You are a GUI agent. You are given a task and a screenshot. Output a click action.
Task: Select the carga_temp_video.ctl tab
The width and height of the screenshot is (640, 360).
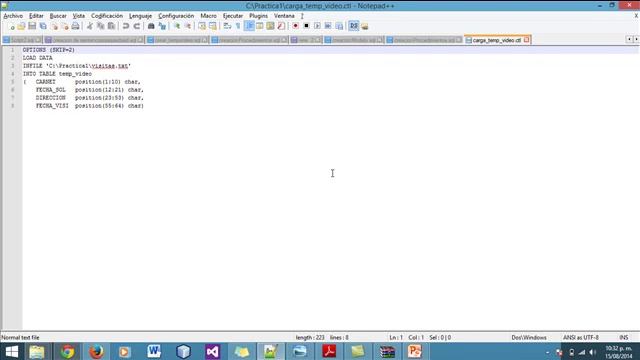point(497,40)
